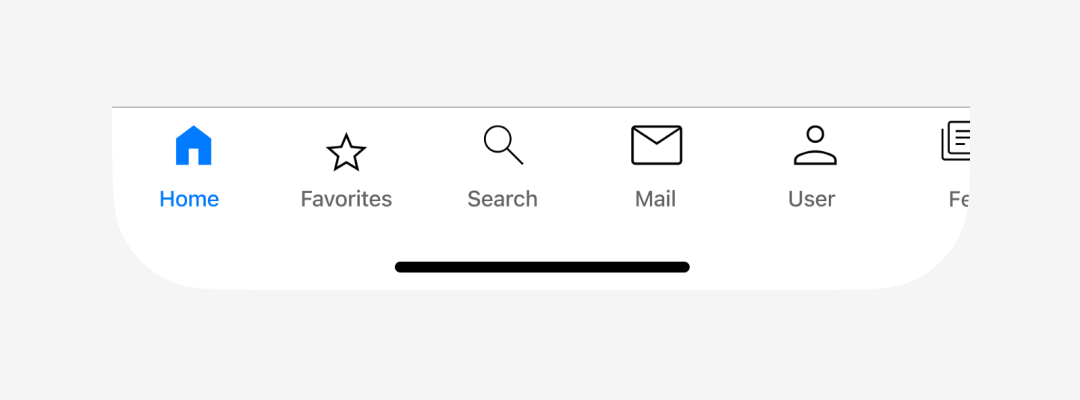The image size is (1080, 400).
Task: Go to the User person icon
Action: point(815,145)
